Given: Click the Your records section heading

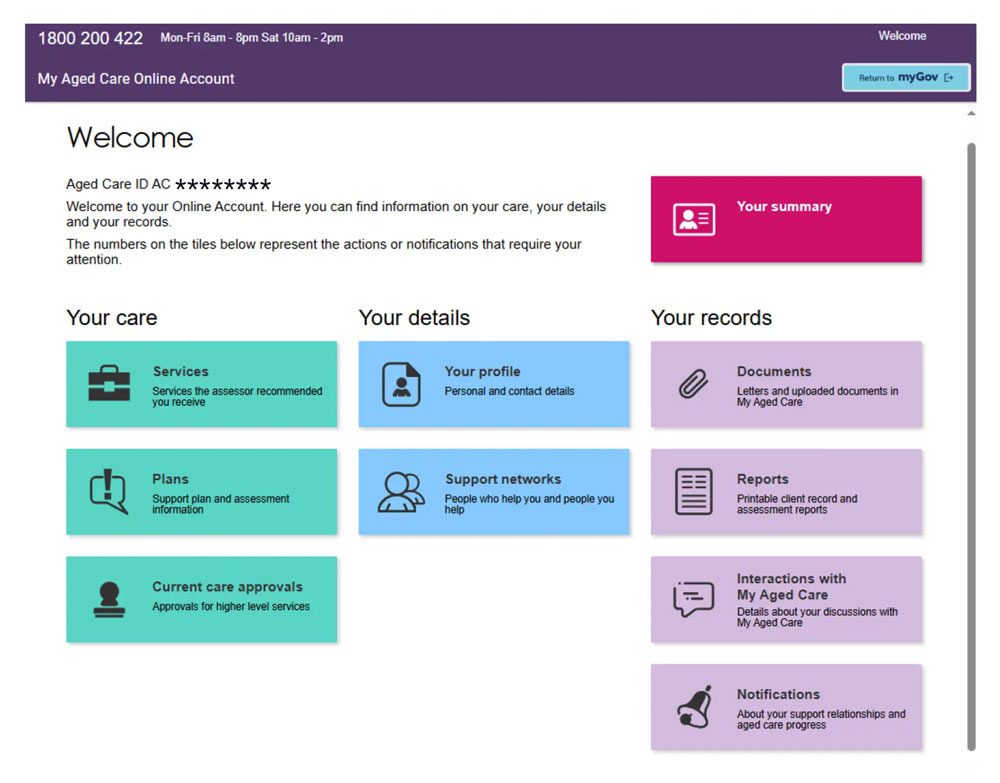Looking at the screenshot, I should coord(711,318).
